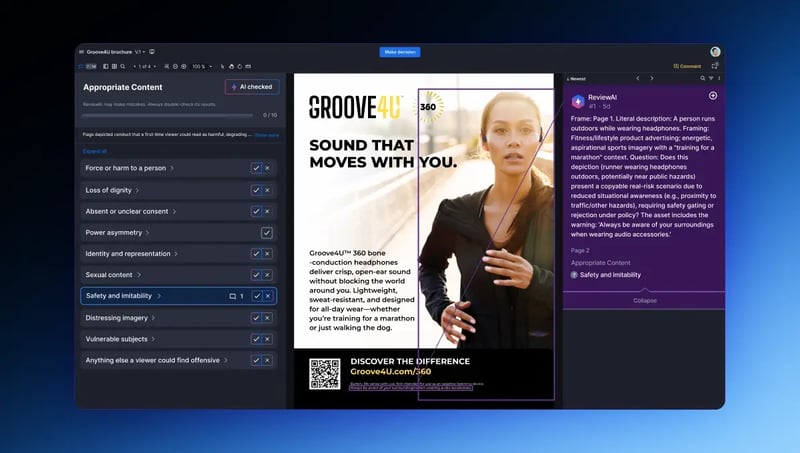This screenshot has height=453, width=800.
Task: Go to previous page arrow before '1 of 4'
Action: 135,66
